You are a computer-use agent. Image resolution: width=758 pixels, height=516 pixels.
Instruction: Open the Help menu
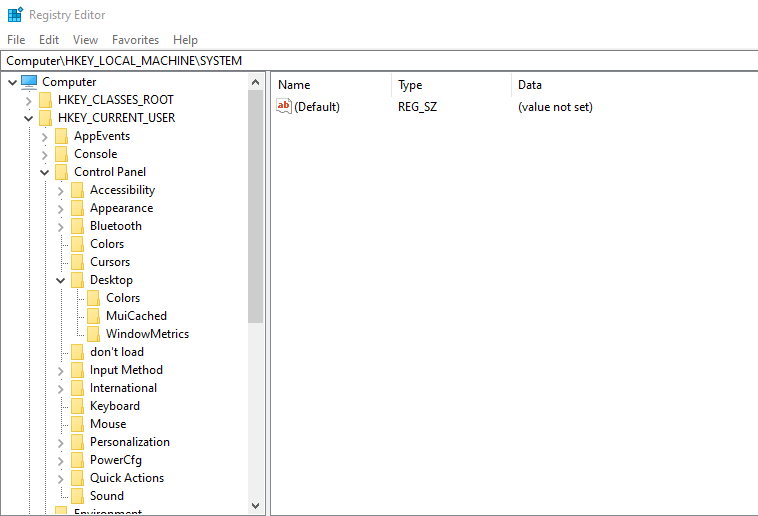[x=185, y=40]
